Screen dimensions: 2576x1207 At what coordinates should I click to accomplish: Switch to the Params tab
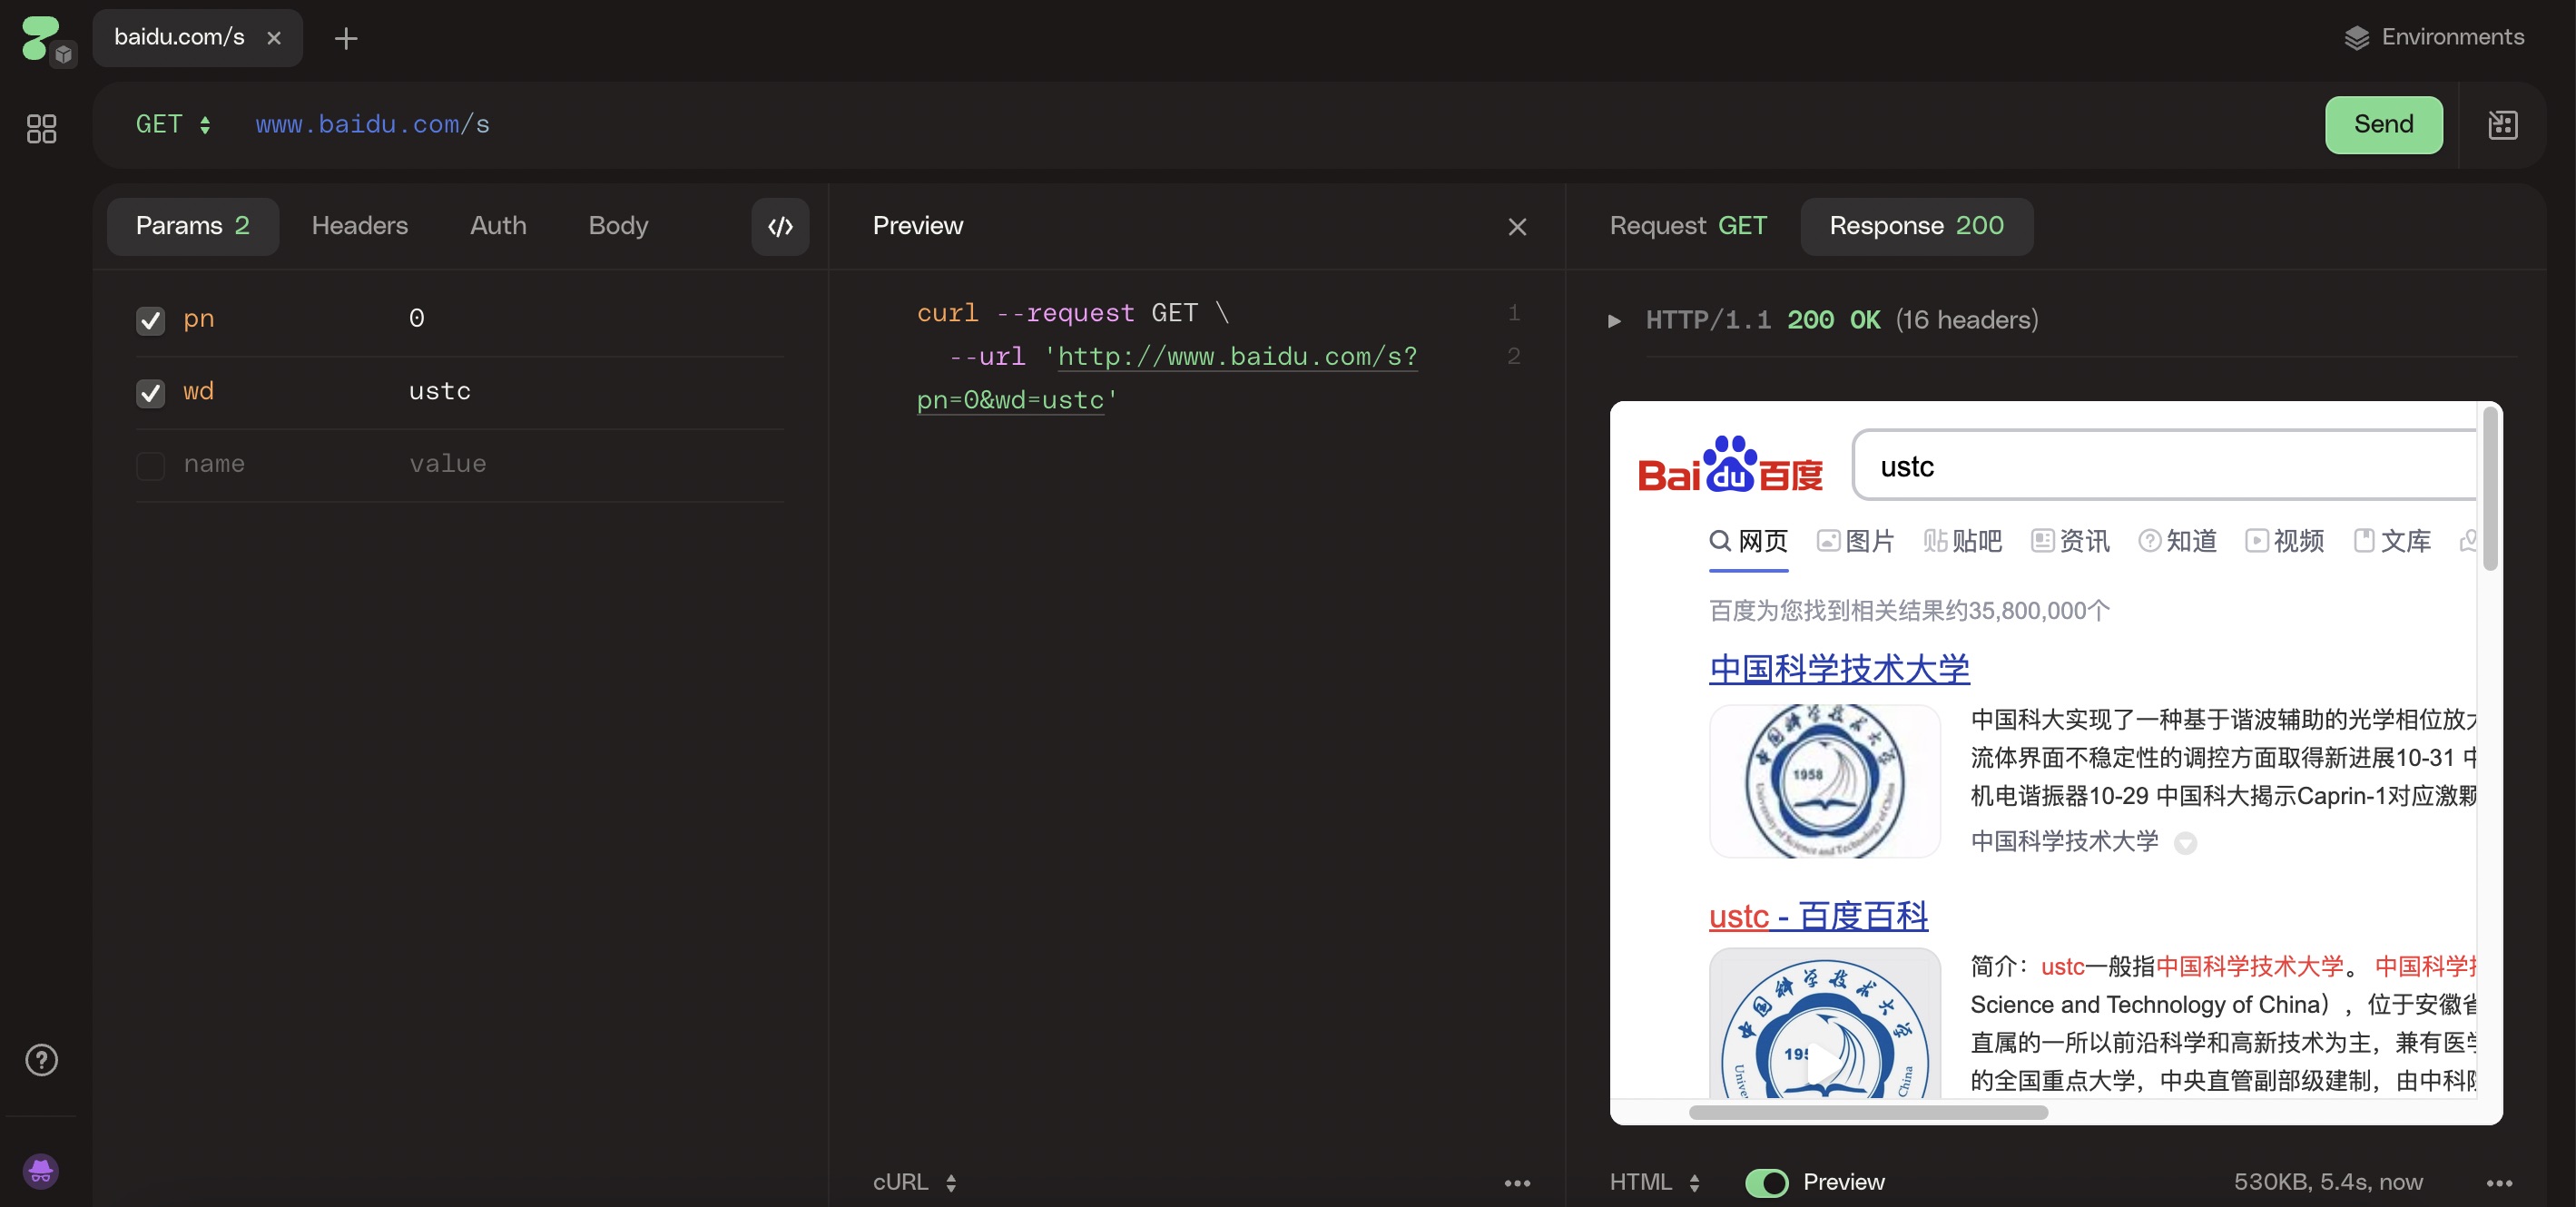(x=192, y=226)
